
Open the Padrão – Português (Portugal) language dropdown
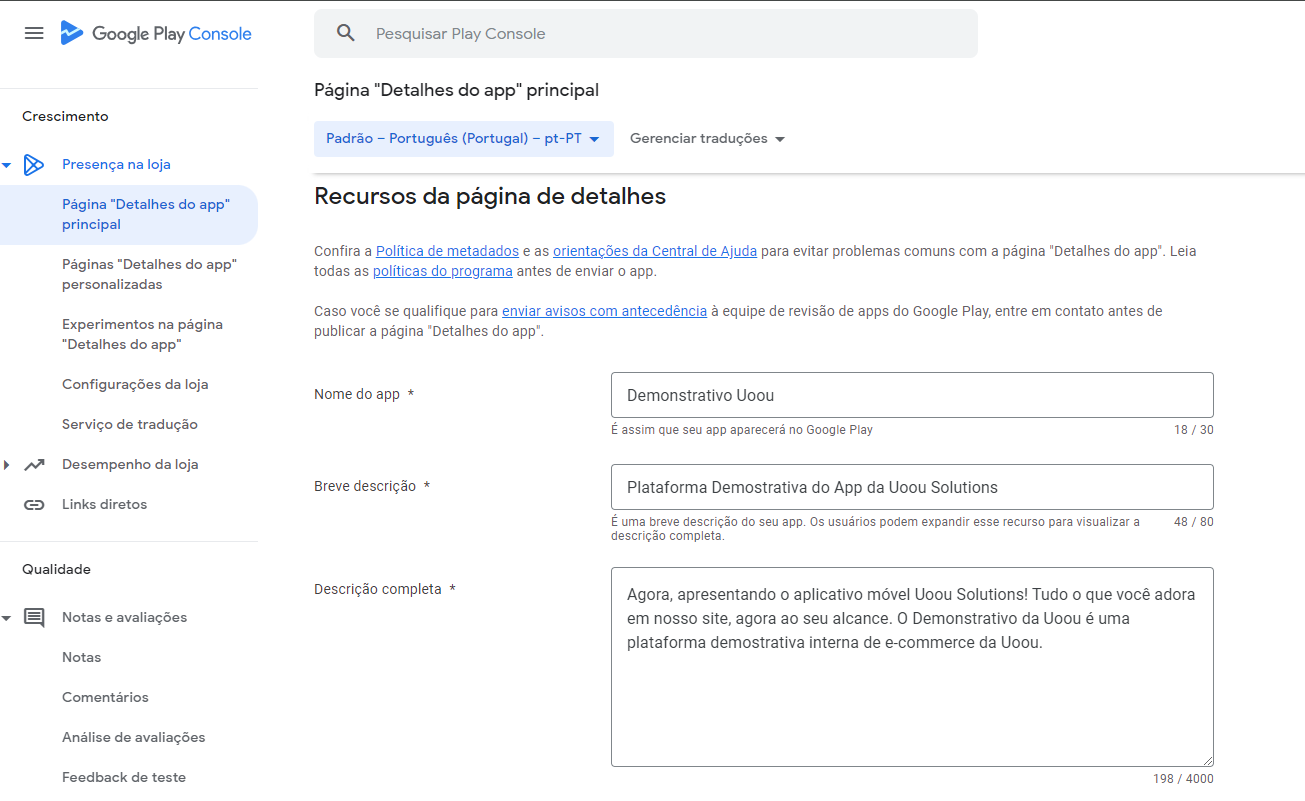click(x=463, y=139)
